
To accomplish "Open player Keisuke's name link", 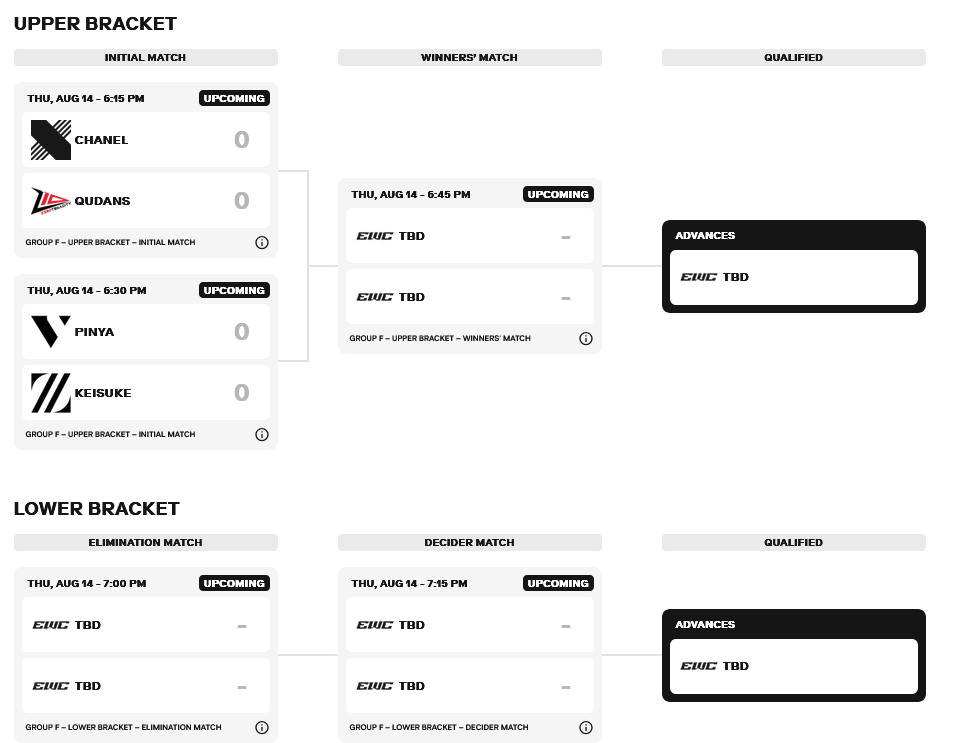I will point(103,393).
